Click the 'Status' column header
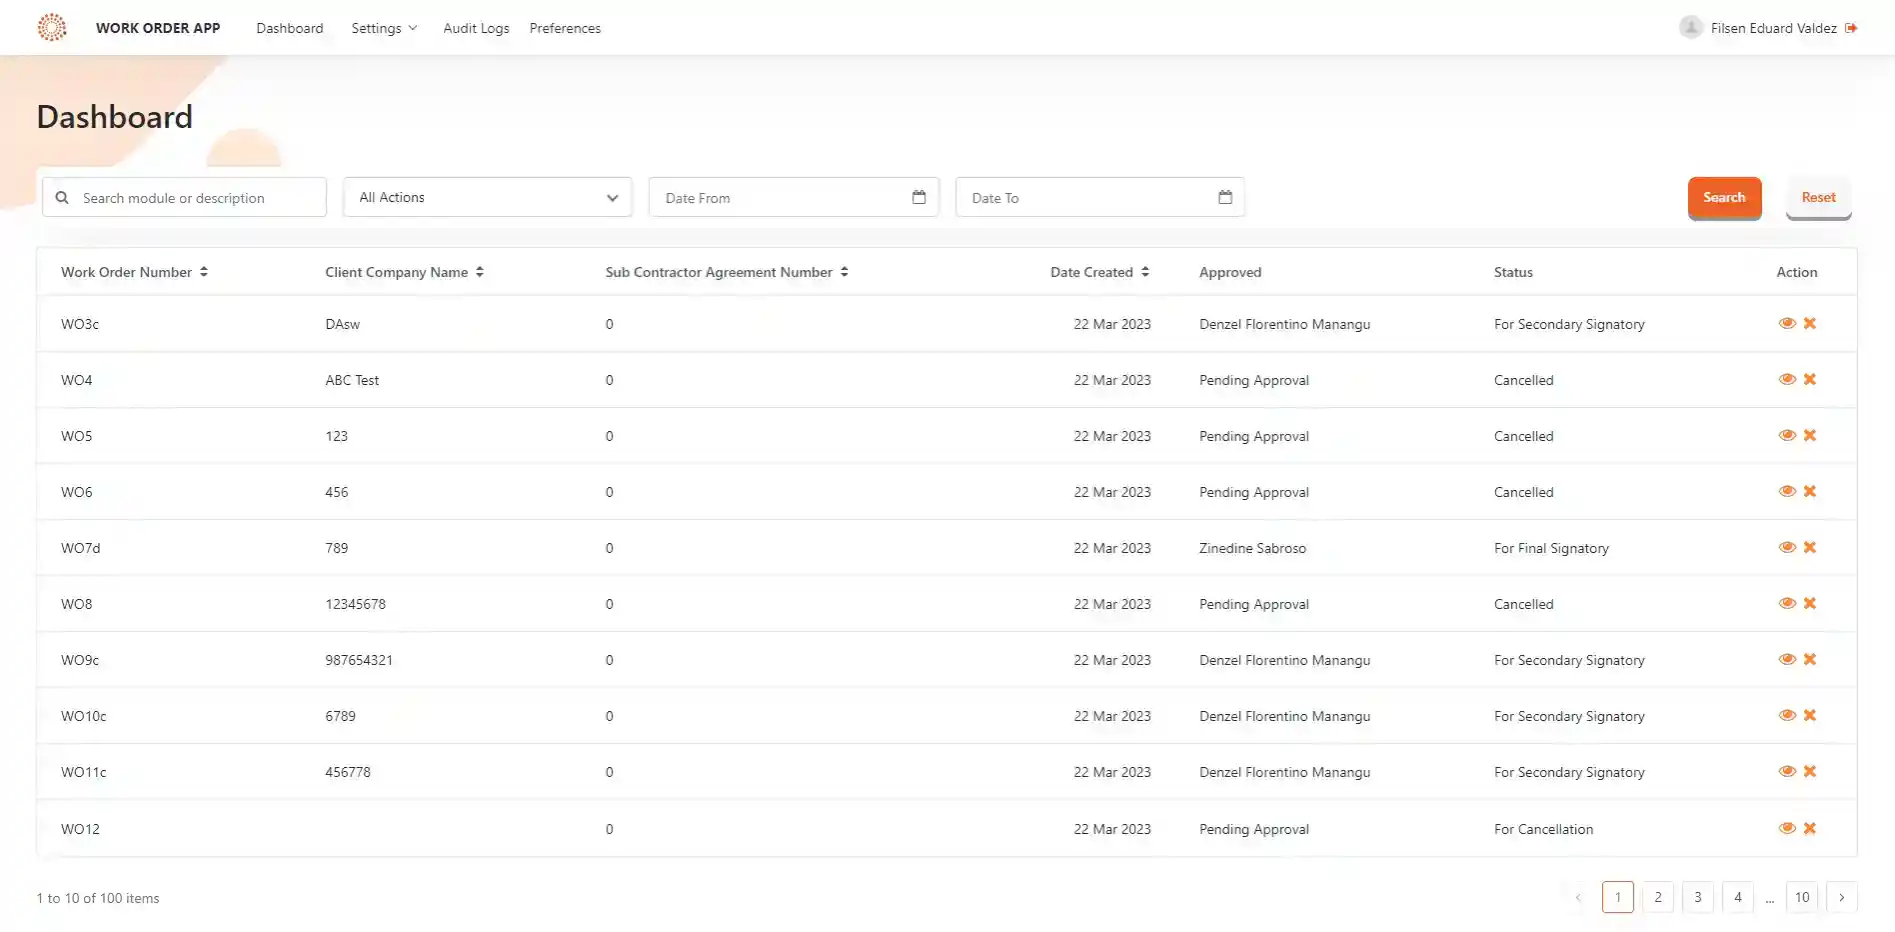Image resolution: width=1895 pixels, height=932 pixels. pos(1513,272)
